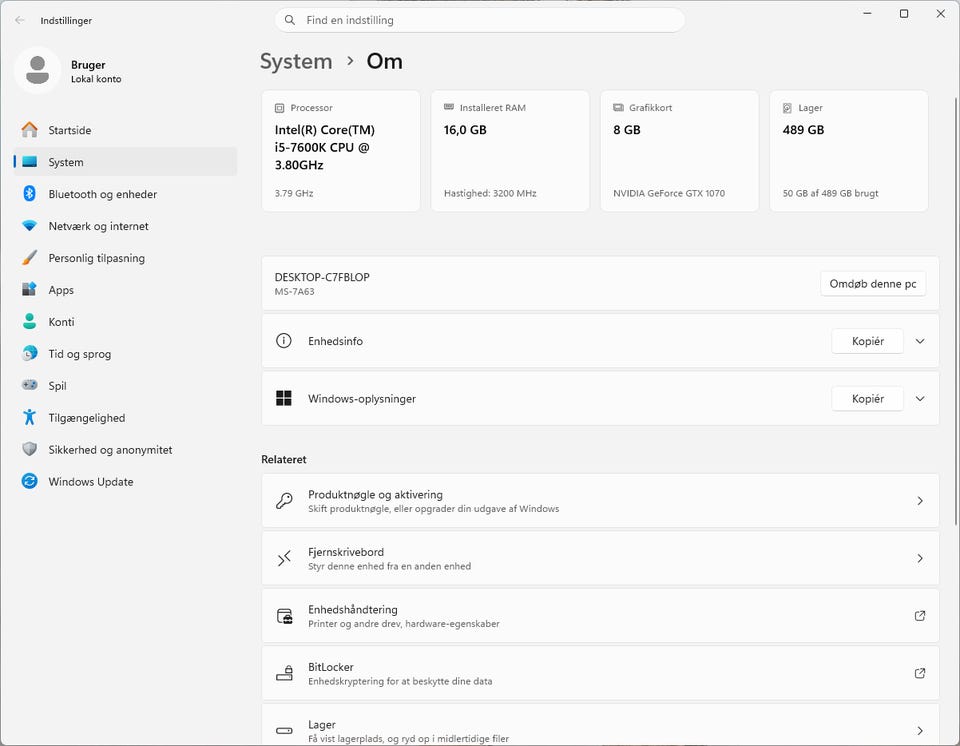
Task: Expand the Windows-oplysninger section chevron
Action: coord(920,399)
